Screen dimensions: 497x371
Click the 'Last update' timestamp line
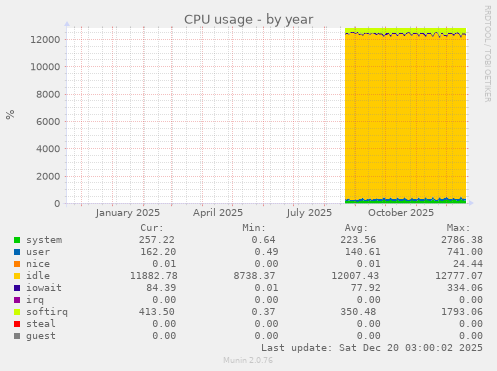[x=372, y=348]
